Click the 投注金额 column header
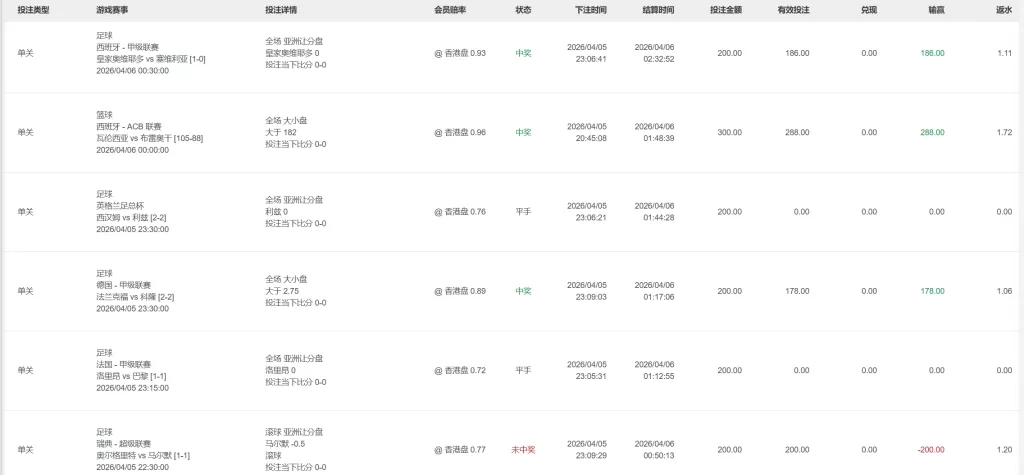The image size is (1024, 475). point(725,9)
